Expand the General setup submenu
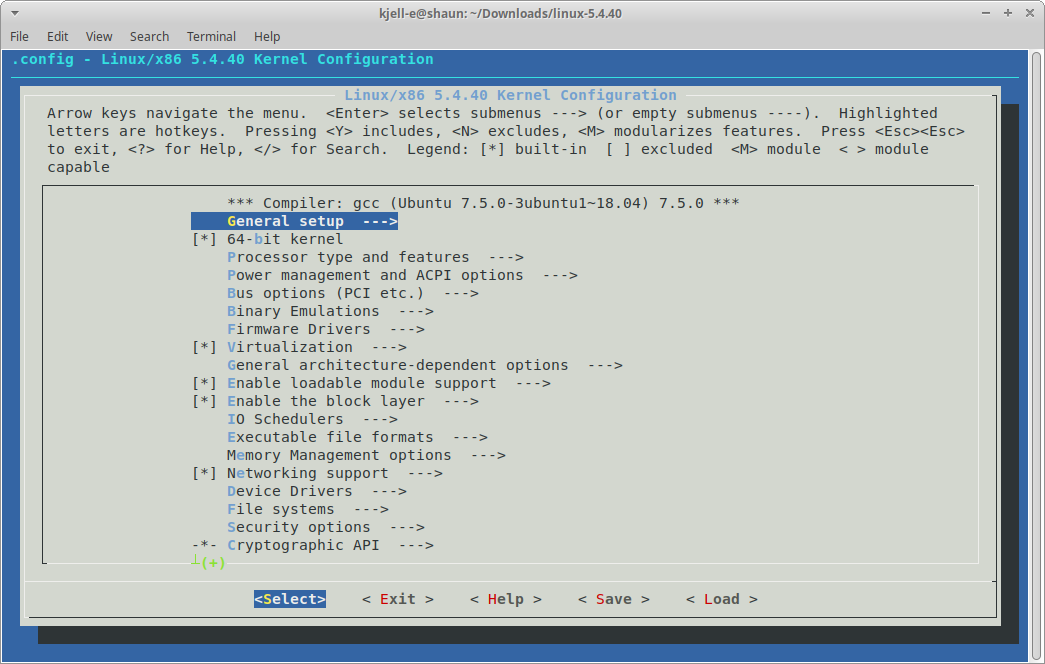1045x664 pixels. (294, 221)
